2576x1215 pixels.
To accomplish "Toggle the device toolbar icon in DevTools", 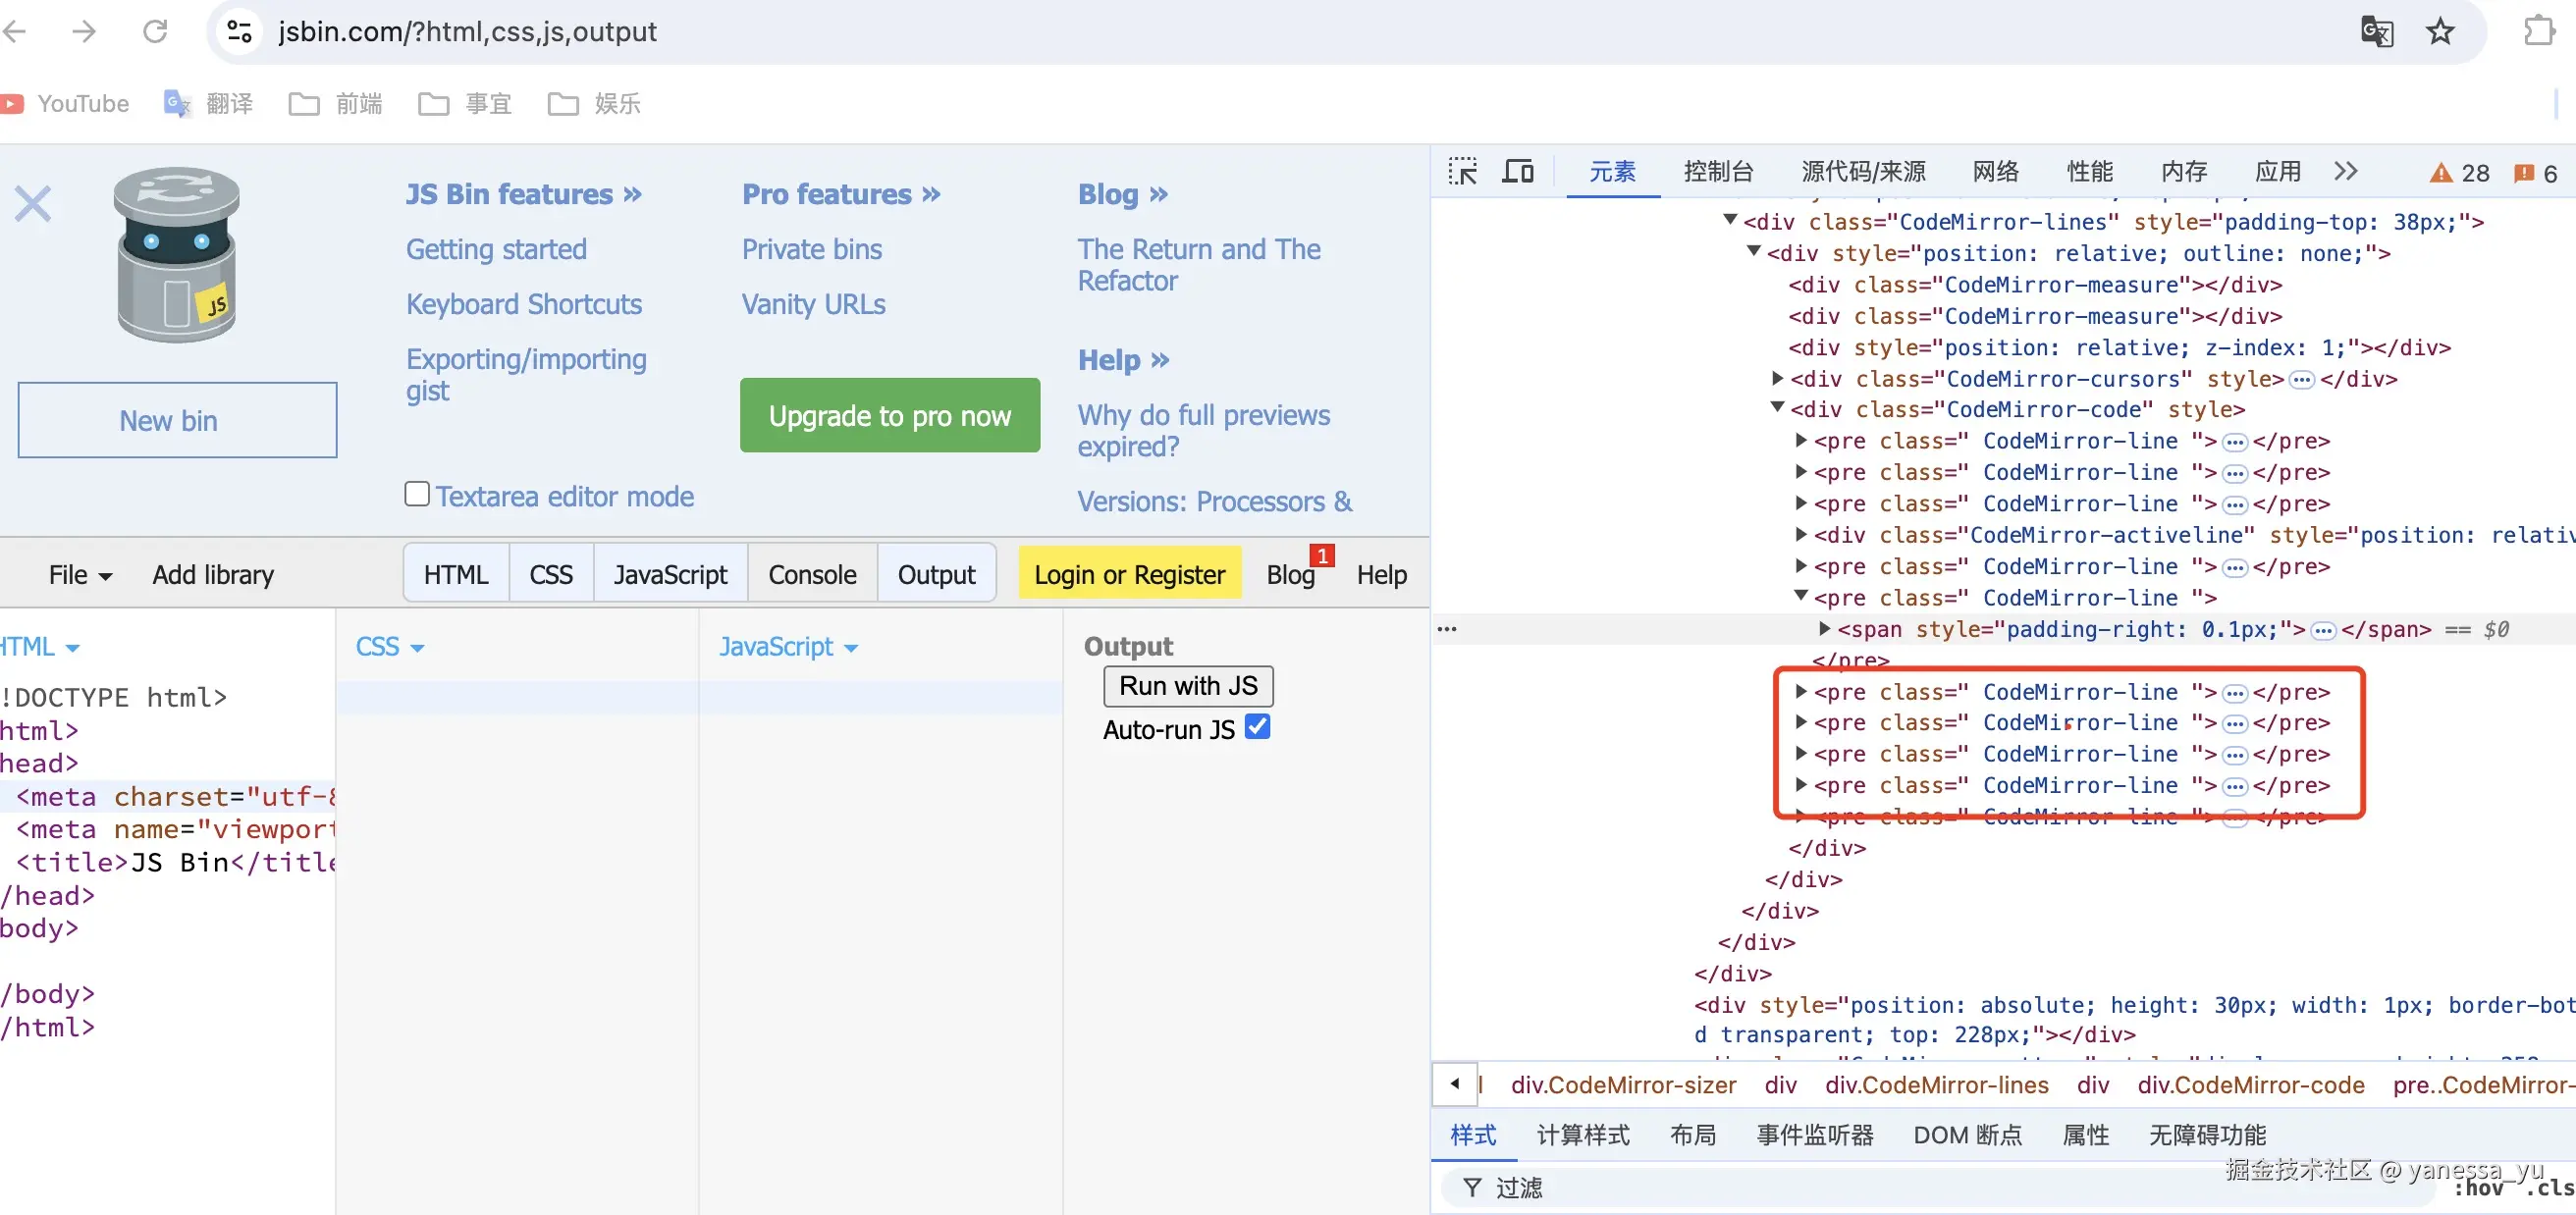I will [x=1518, y=172].
